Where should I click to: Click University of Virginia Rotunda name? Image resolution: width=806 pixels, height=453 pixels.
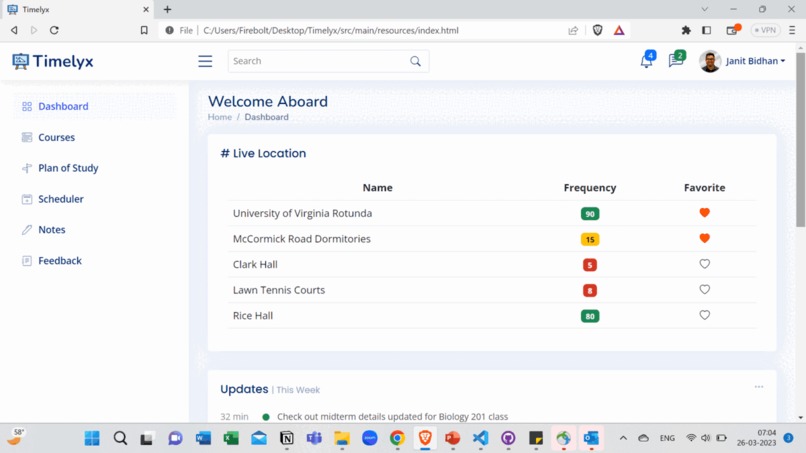tap(302, 213)
